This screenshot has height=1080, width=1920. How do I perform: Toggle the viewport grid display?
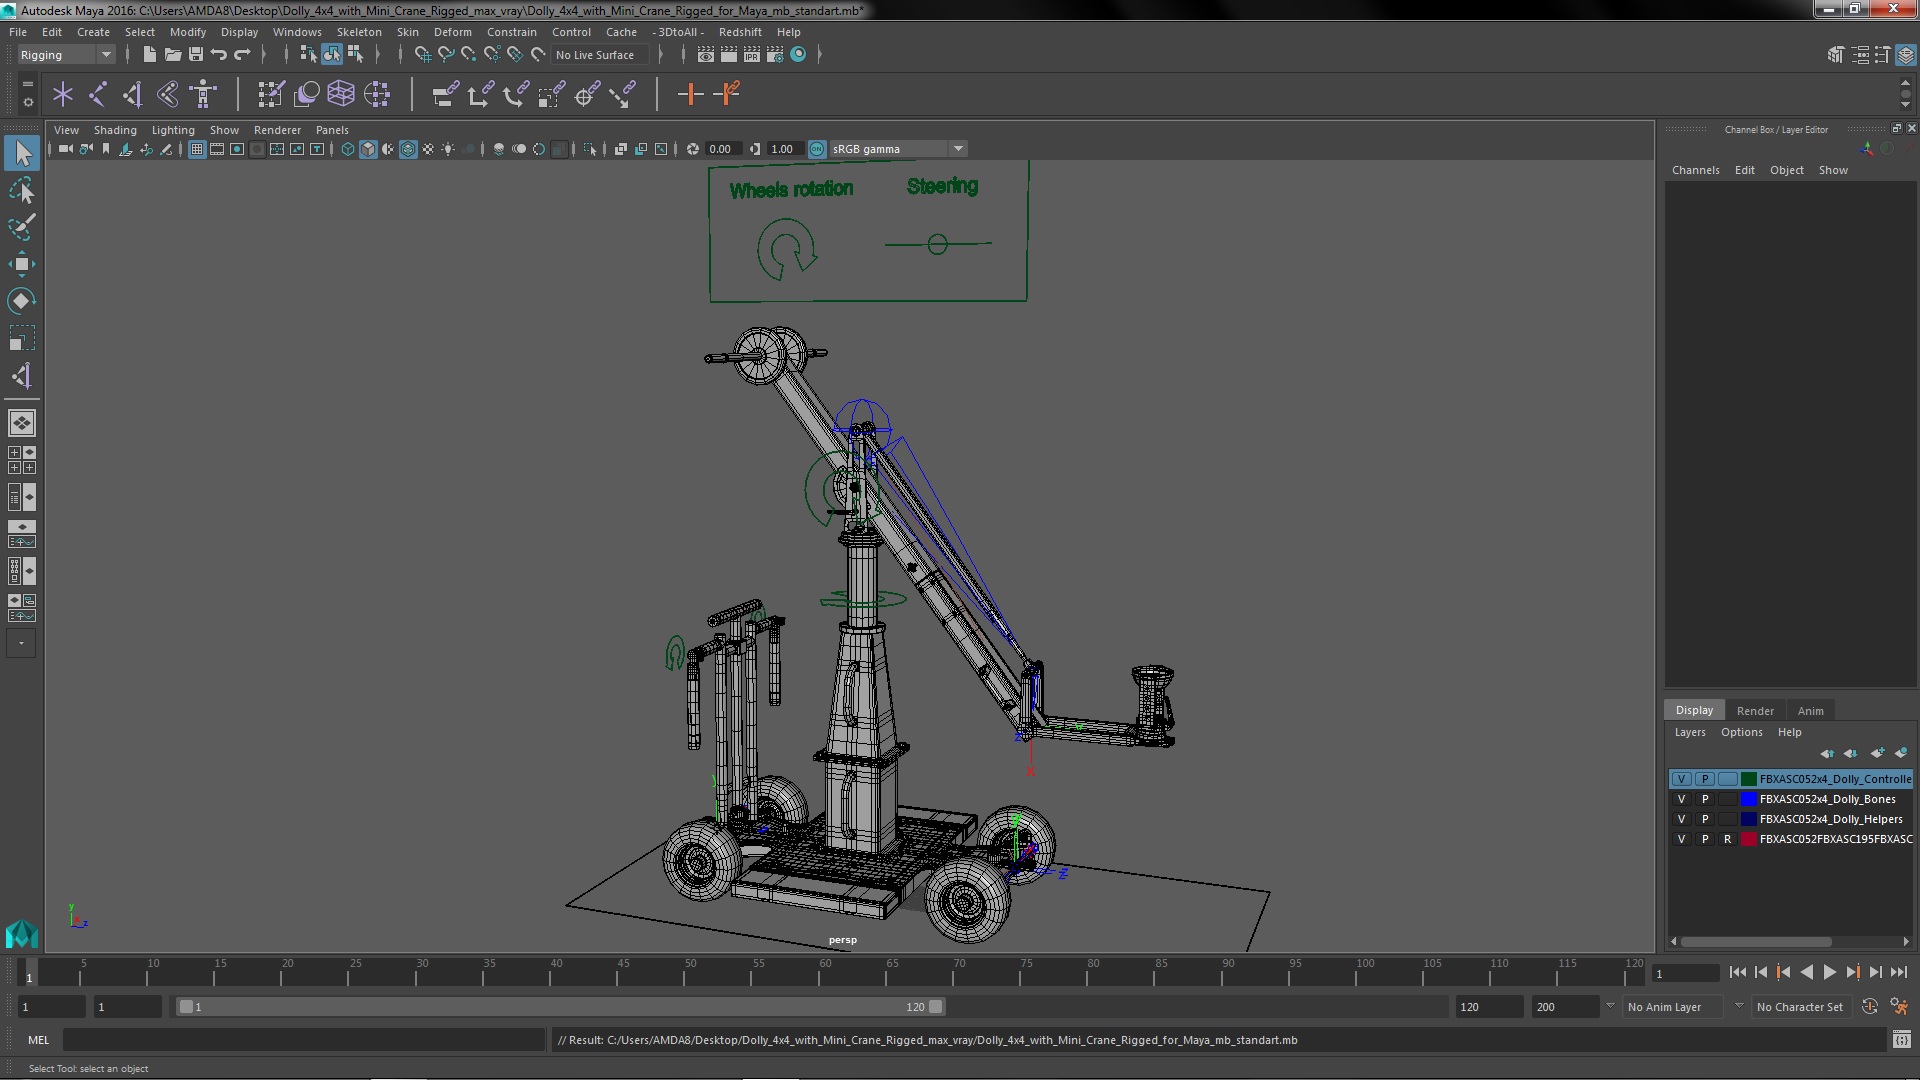pos(197,149)
